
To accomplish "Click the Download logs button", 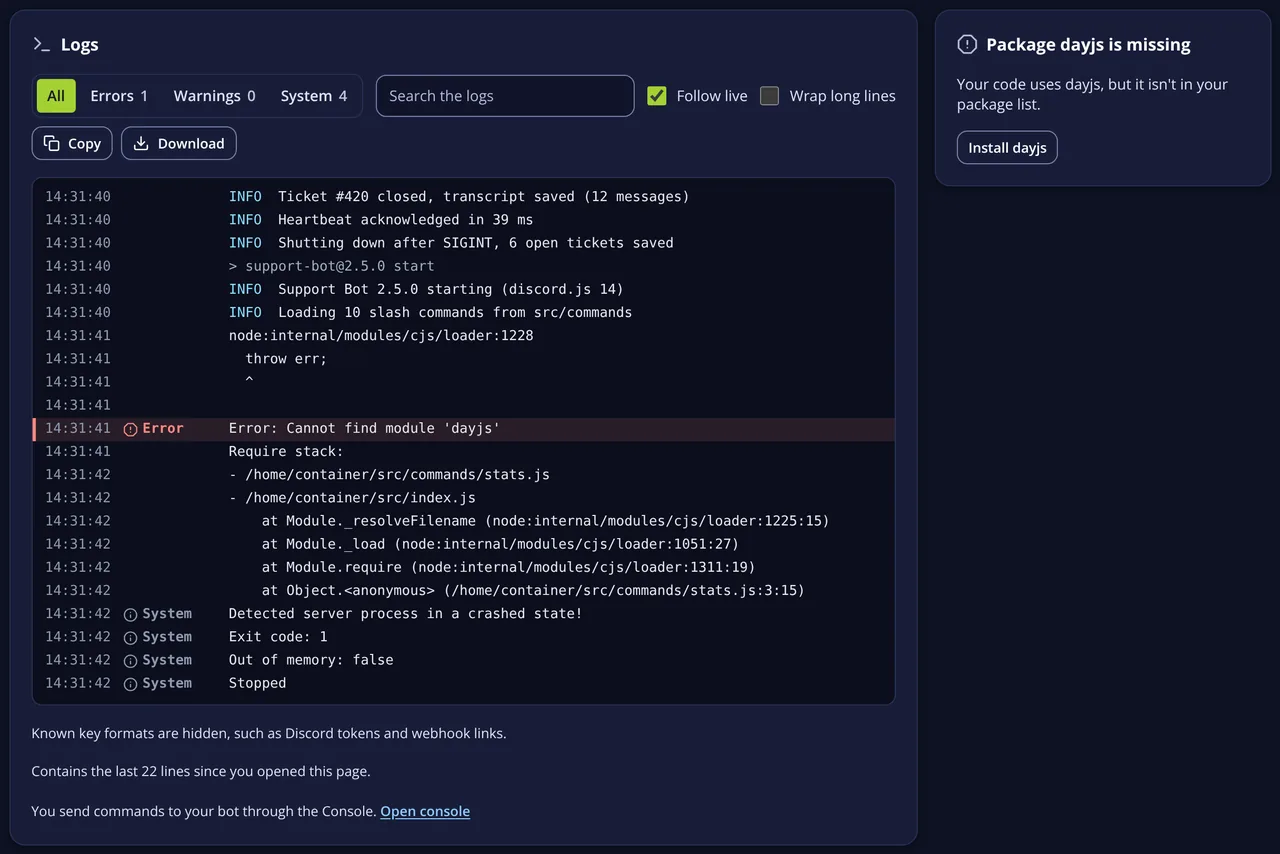I will pos(179,143).
